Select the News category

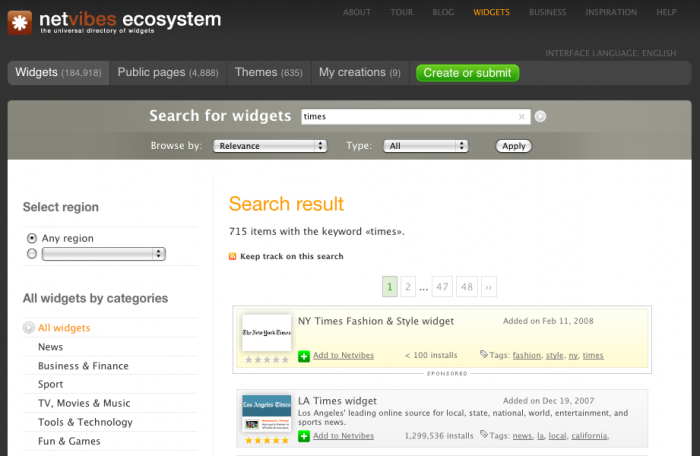pyautogui.click(x=50, y=347)
